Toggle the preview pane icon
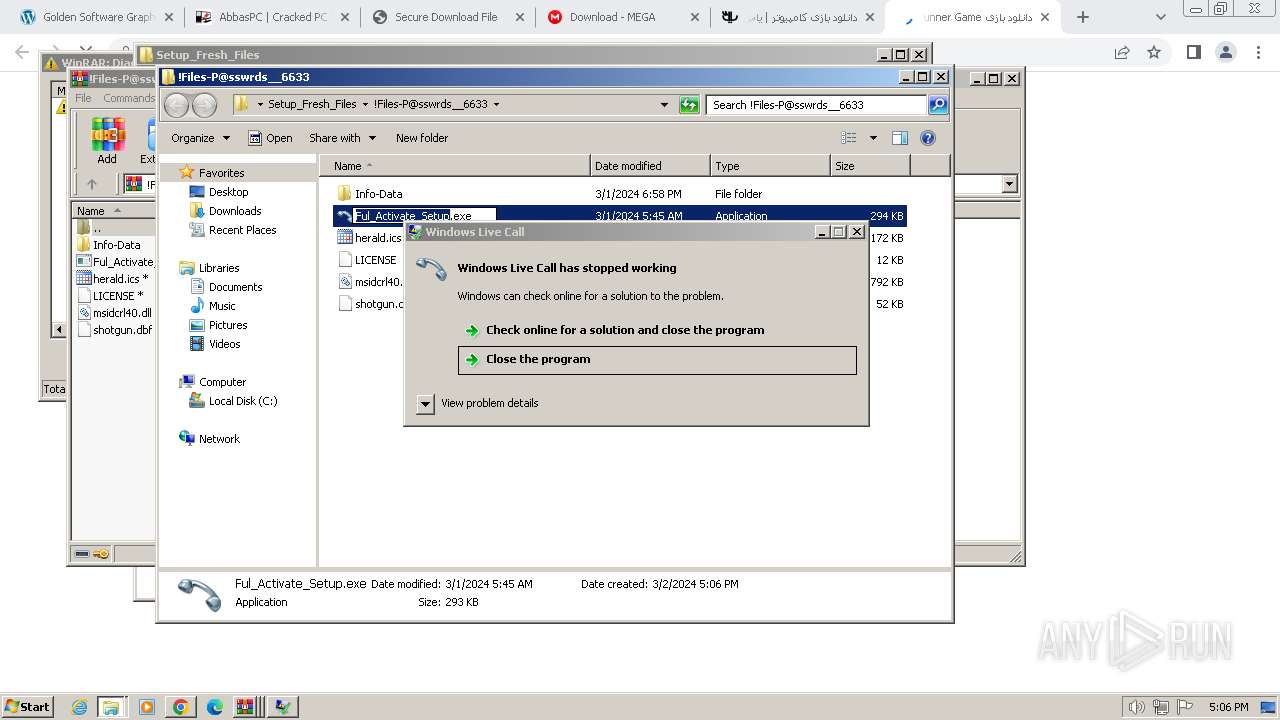Screen dimensions: 1280x720 (x=900, y=138)
